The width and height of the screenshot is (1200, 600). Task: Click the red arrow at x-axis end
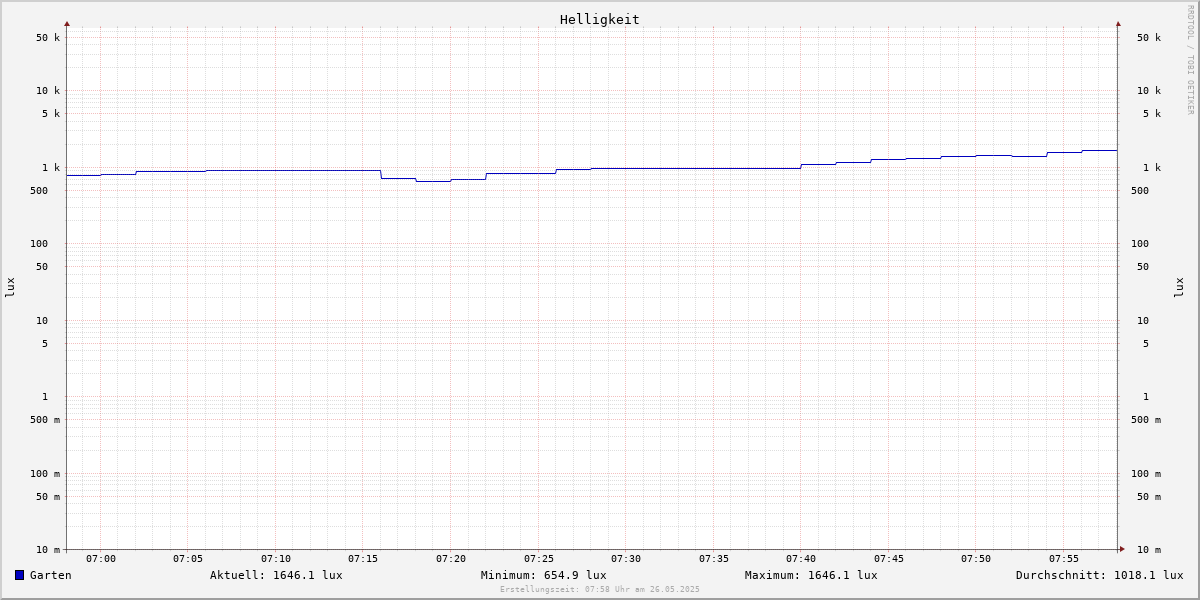pyautogui.click(x=1122, y=548)
